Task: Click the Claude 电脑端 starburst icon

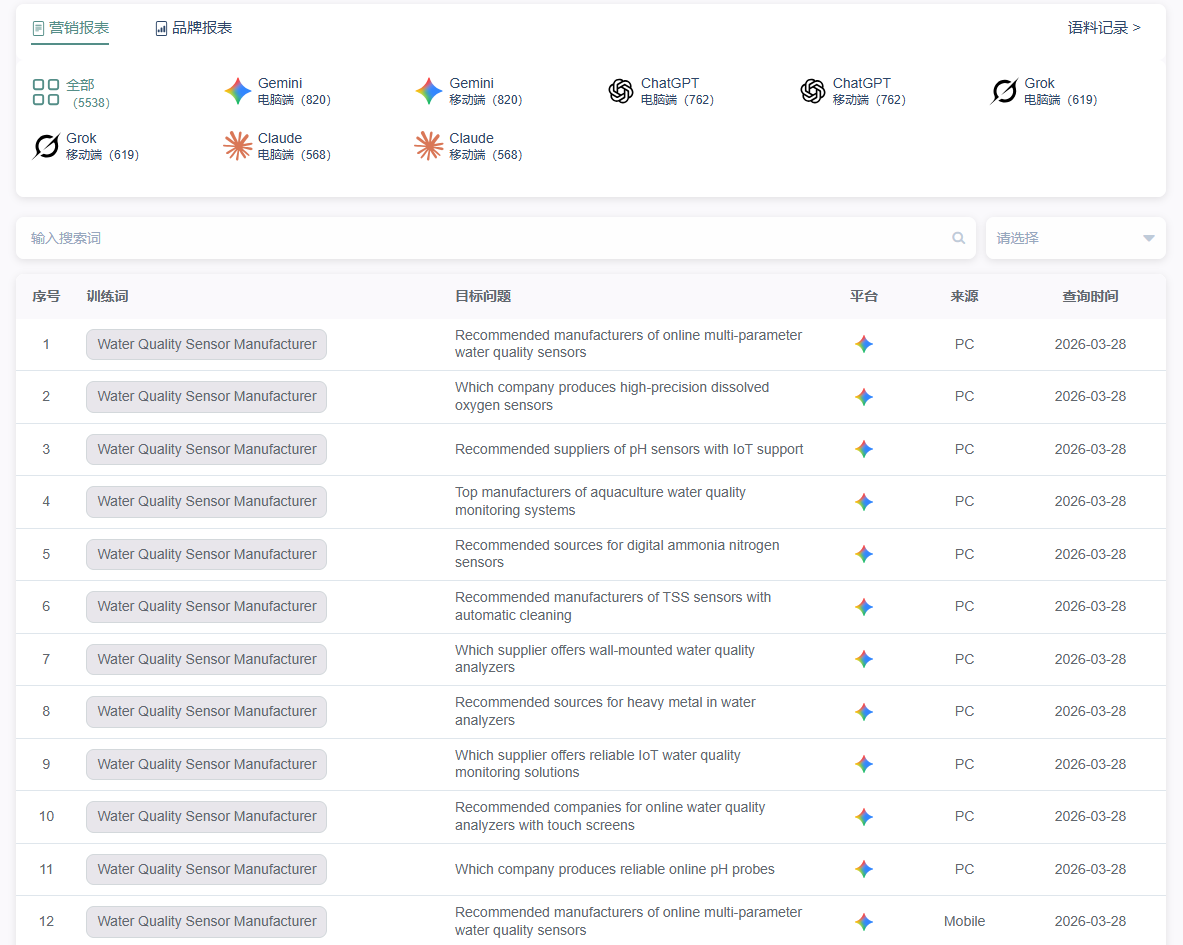Action: 238,146
